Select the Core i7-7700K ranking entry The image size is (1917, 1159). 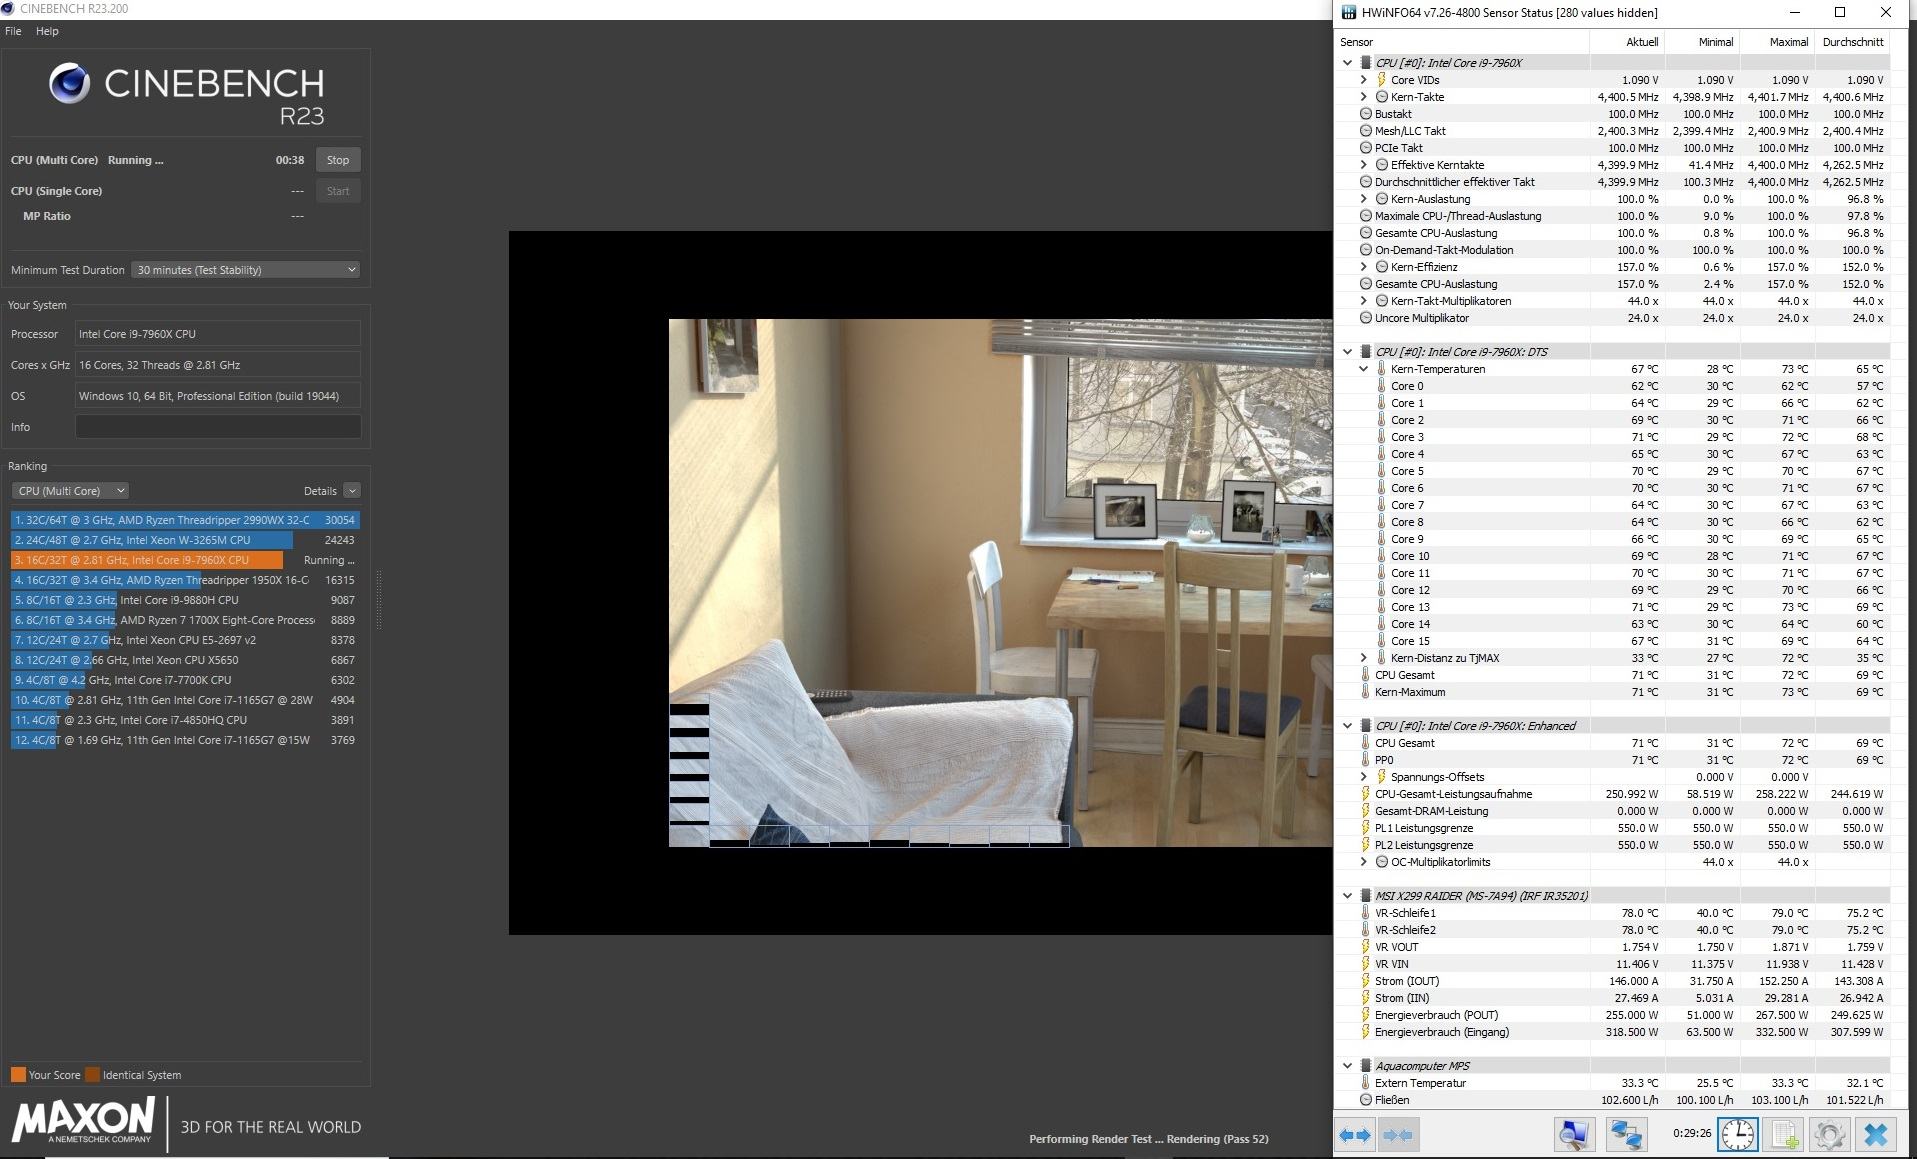tap(185, 680)
